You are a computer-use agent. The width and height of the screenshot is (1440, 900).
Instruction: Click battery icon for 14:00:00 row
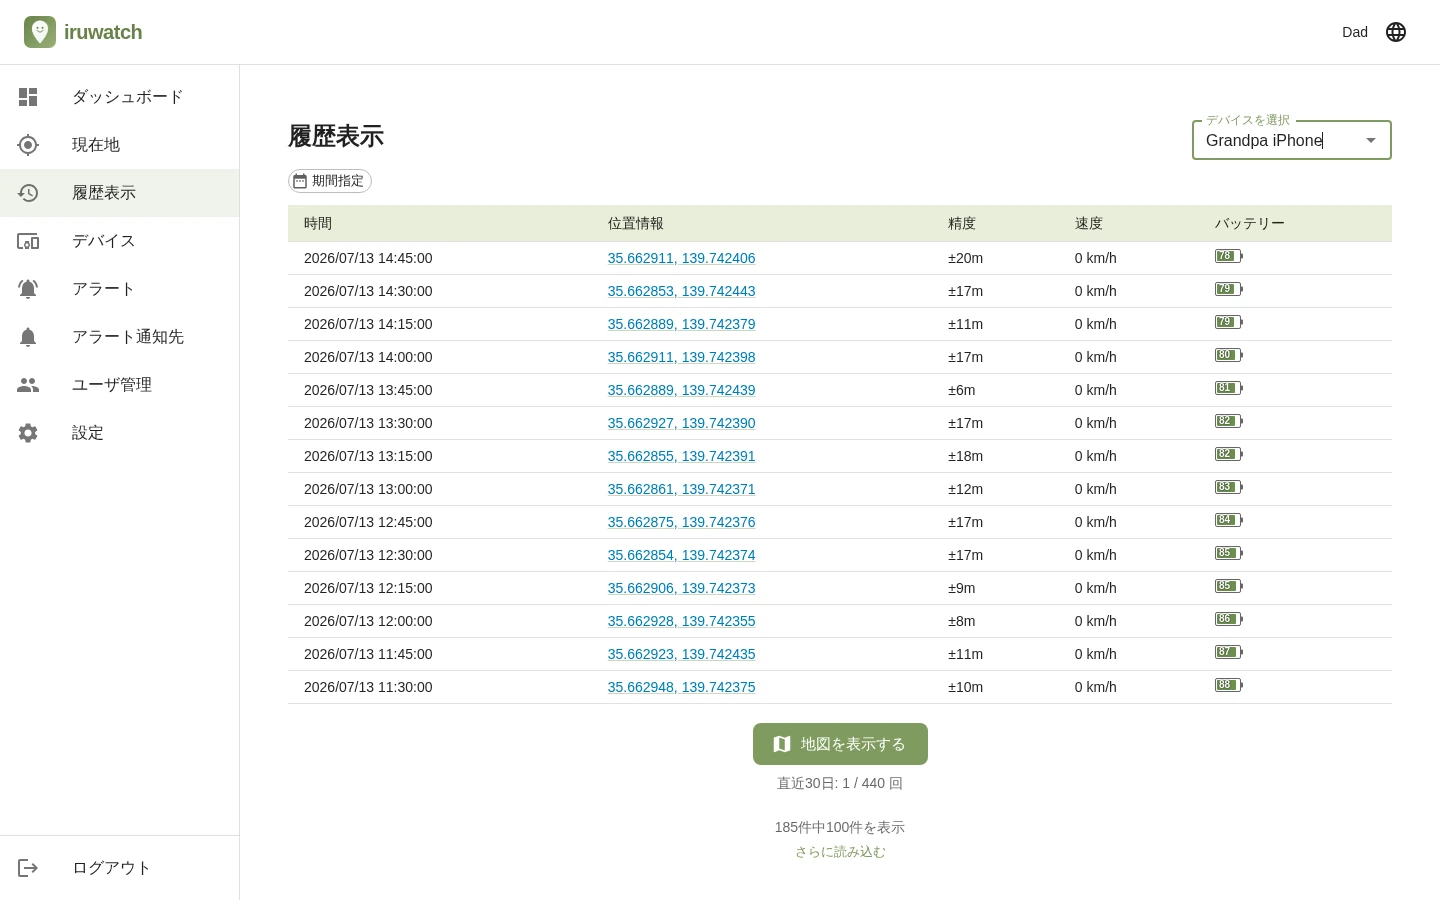click(x=1229, y=355)
